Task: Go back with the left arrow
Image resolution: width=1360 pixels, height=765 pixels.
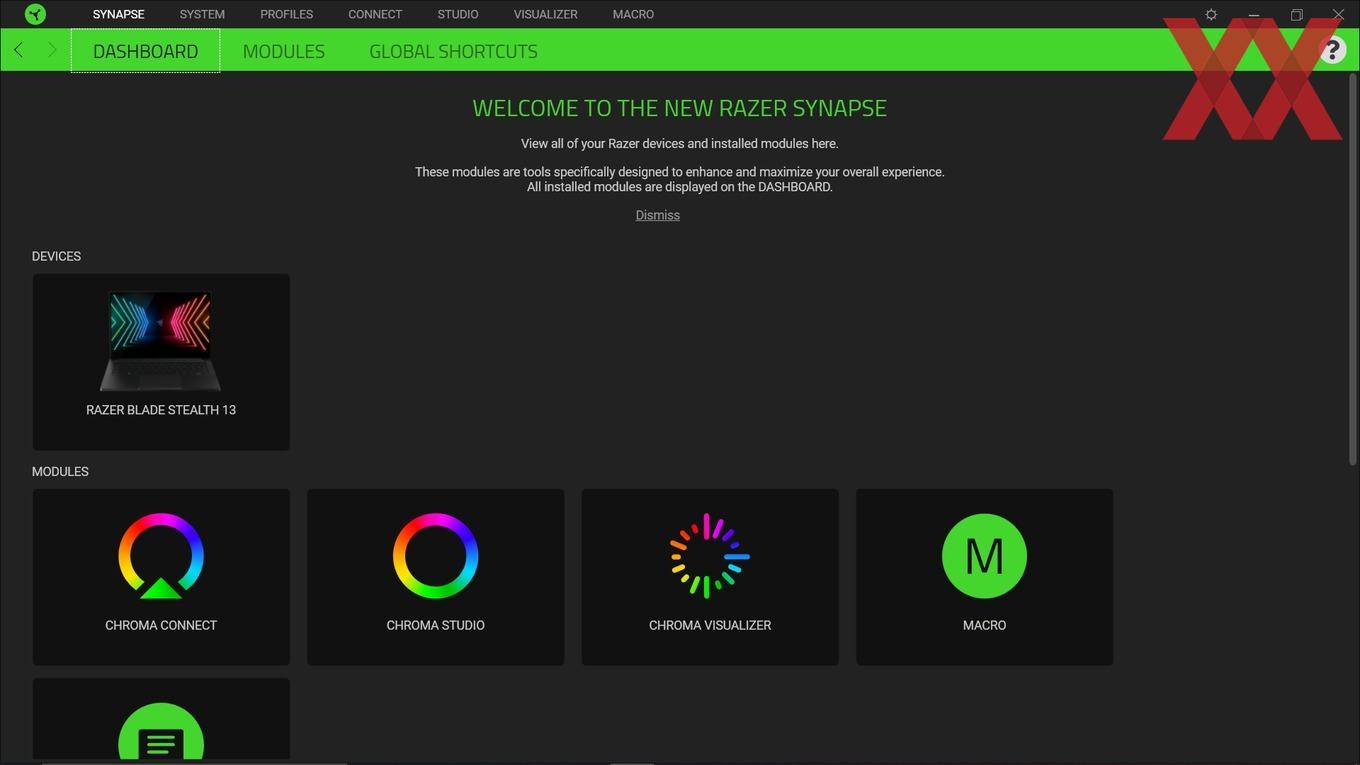Action: tap(18, 50)
